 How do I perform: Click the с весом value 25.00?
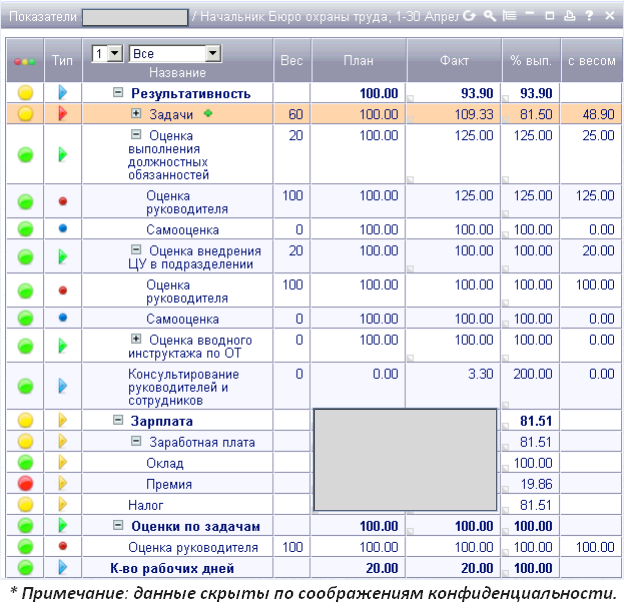click(598, 135)
